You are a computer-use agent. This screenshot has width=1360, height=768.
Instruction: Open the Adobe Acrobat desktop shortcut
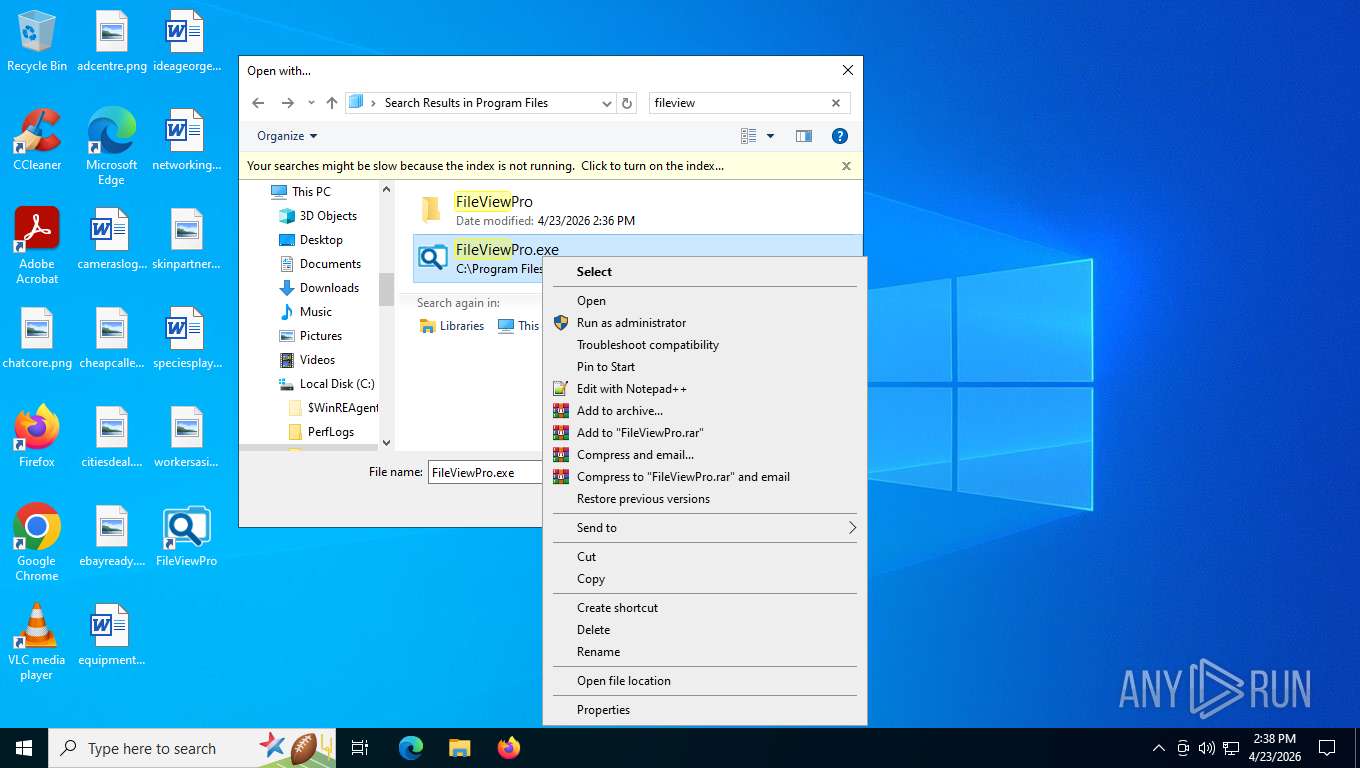pyautogui.click(x=37, y=246)
